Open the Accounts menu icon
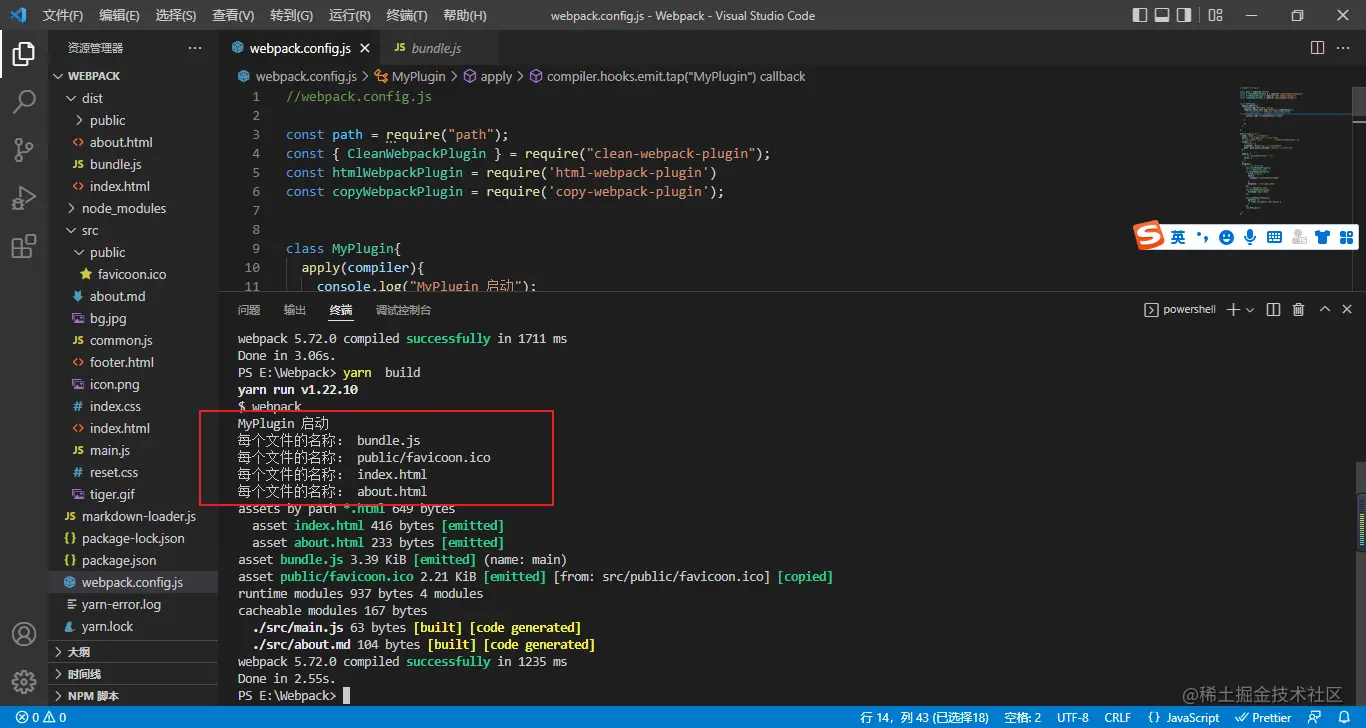1366x728 pixels. tap(24, 634)
